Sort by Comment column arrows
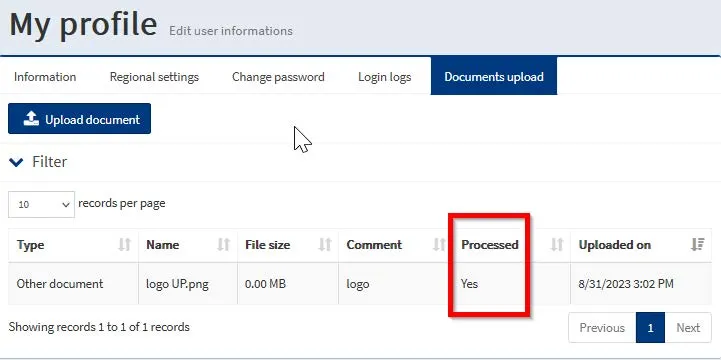The width and height of the screenshot is (721, 360). (439, 245)
